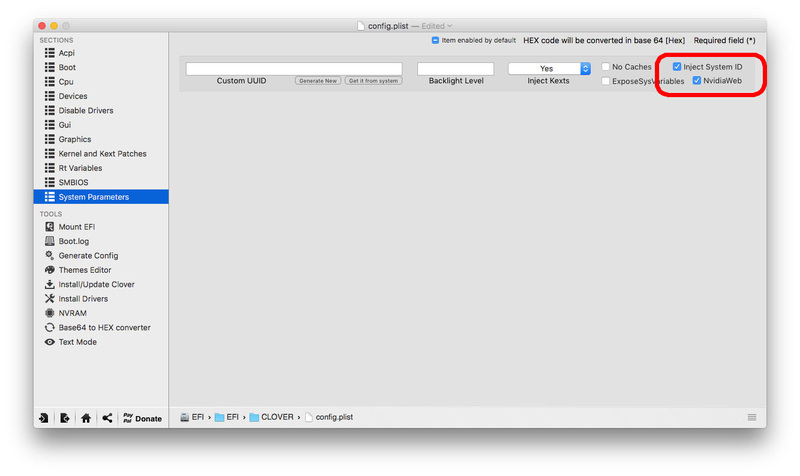800x476 pixels.
Task: Click the Disable Drivers list icon
Action: pyautogui.click(x=49, y=110)
